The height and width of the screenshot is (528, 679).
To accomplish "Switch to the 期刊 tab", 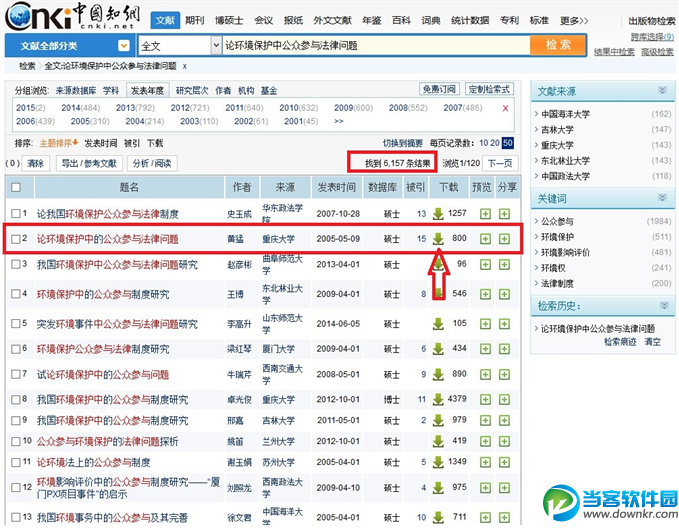I will 194,20.
